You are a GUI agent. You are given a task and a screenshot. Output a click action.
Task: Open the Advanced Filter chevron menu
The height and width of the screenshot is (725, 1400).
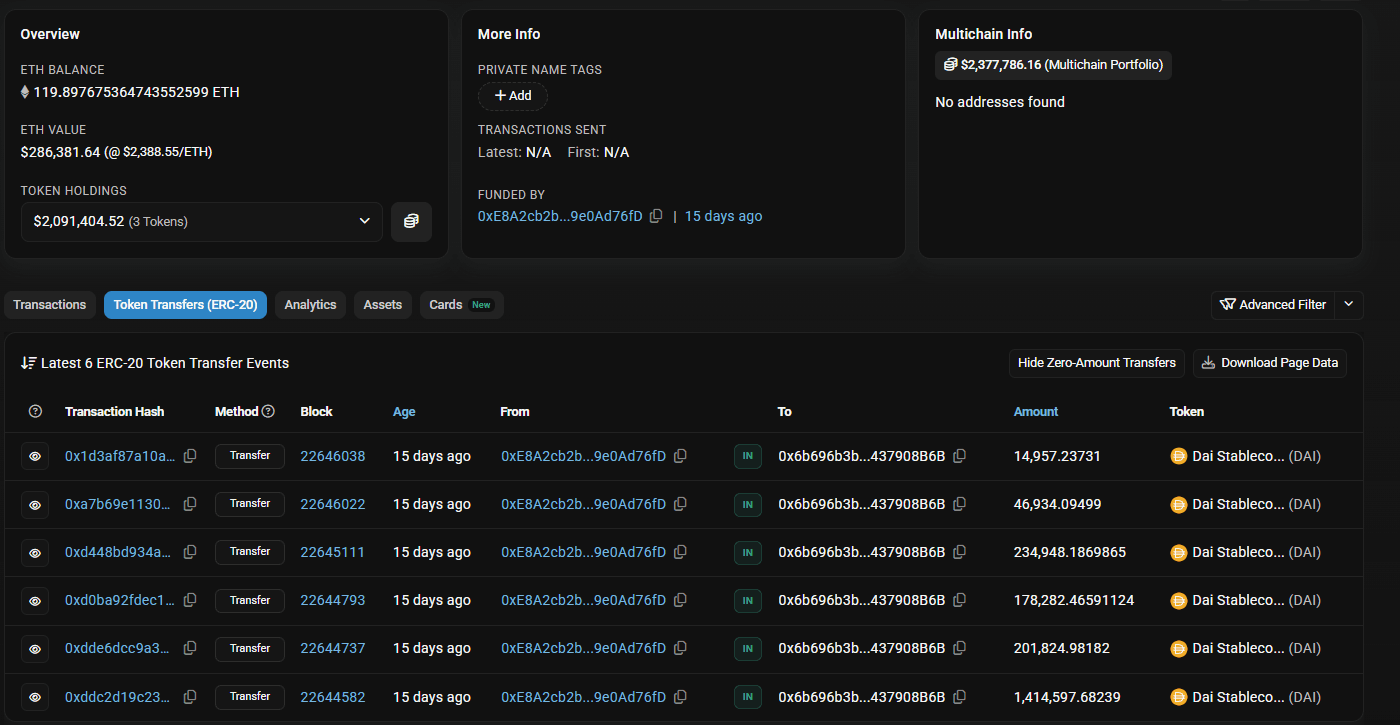click(1348, 304)
